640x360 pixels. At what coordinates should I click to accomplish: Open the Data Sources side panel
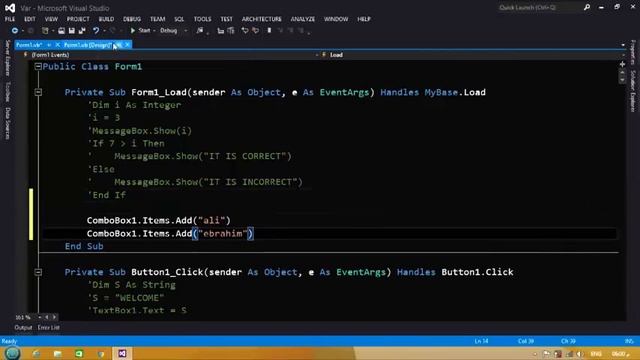point(7,124)
